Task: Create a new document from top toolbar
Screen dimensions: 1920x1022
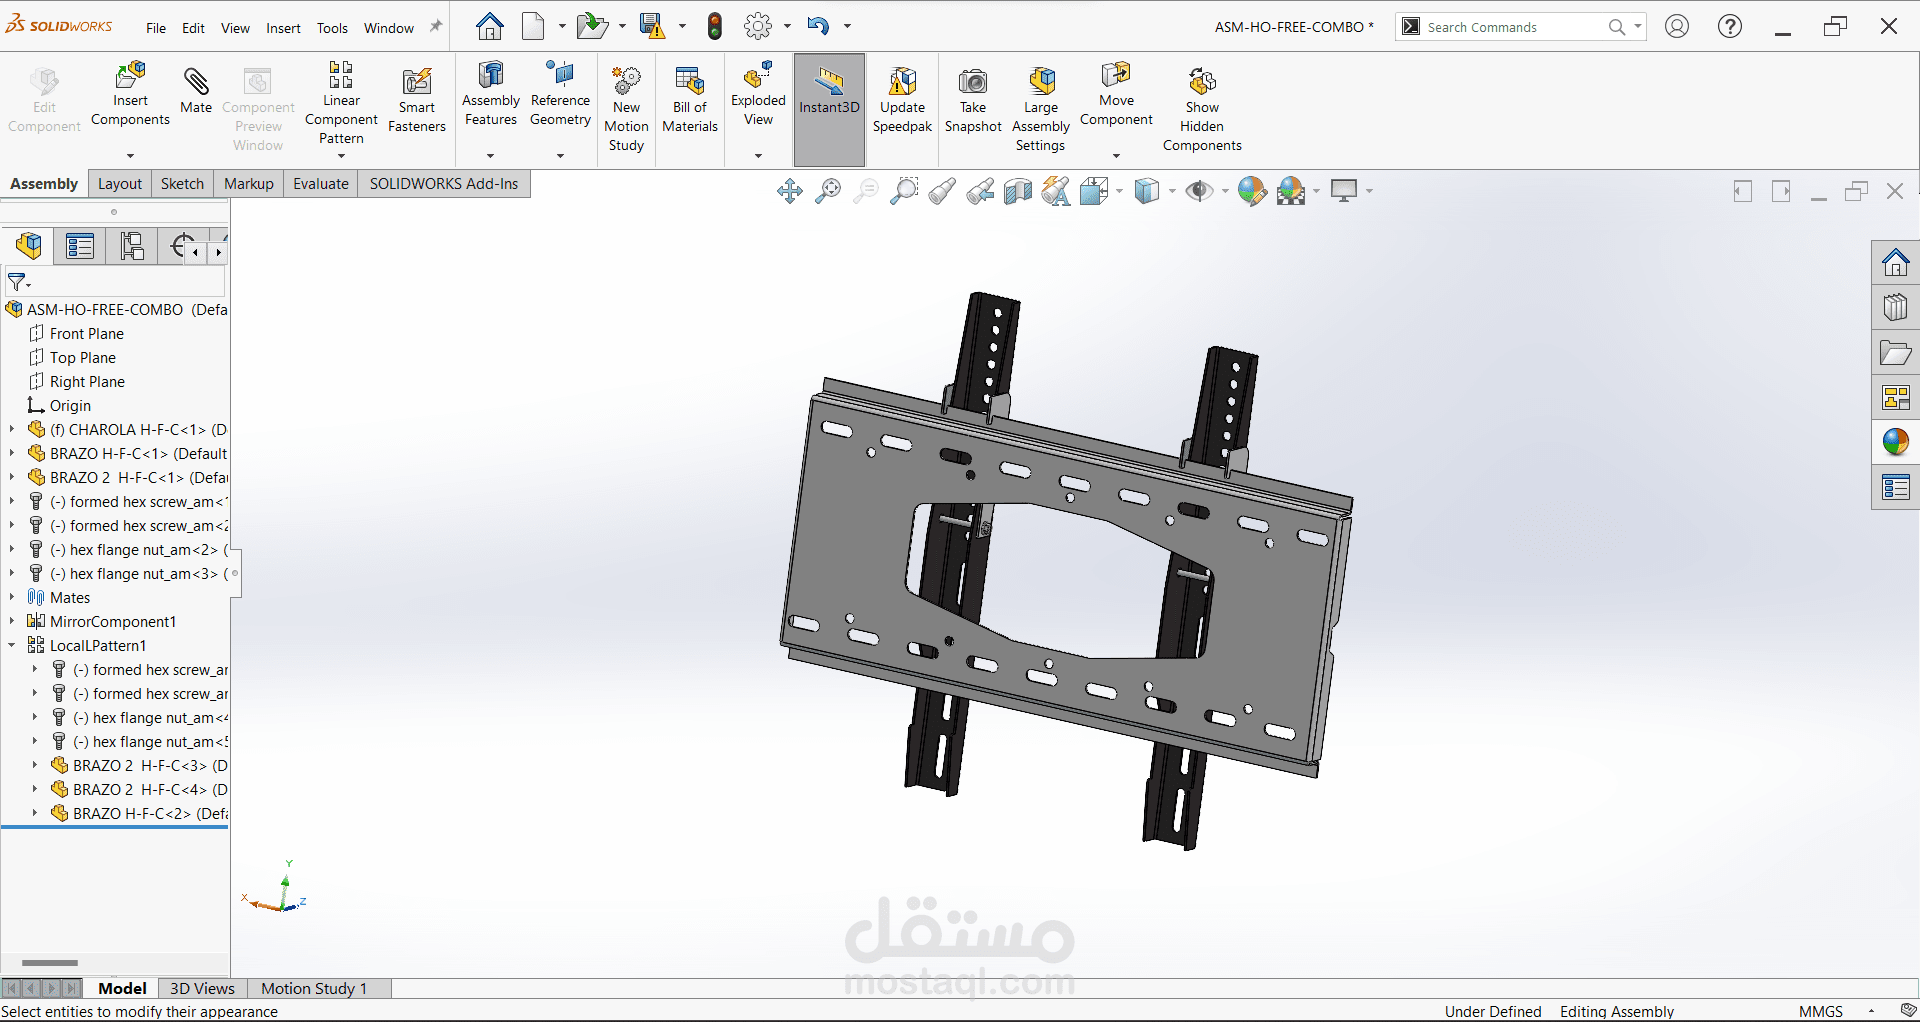Action: point(534,26)
